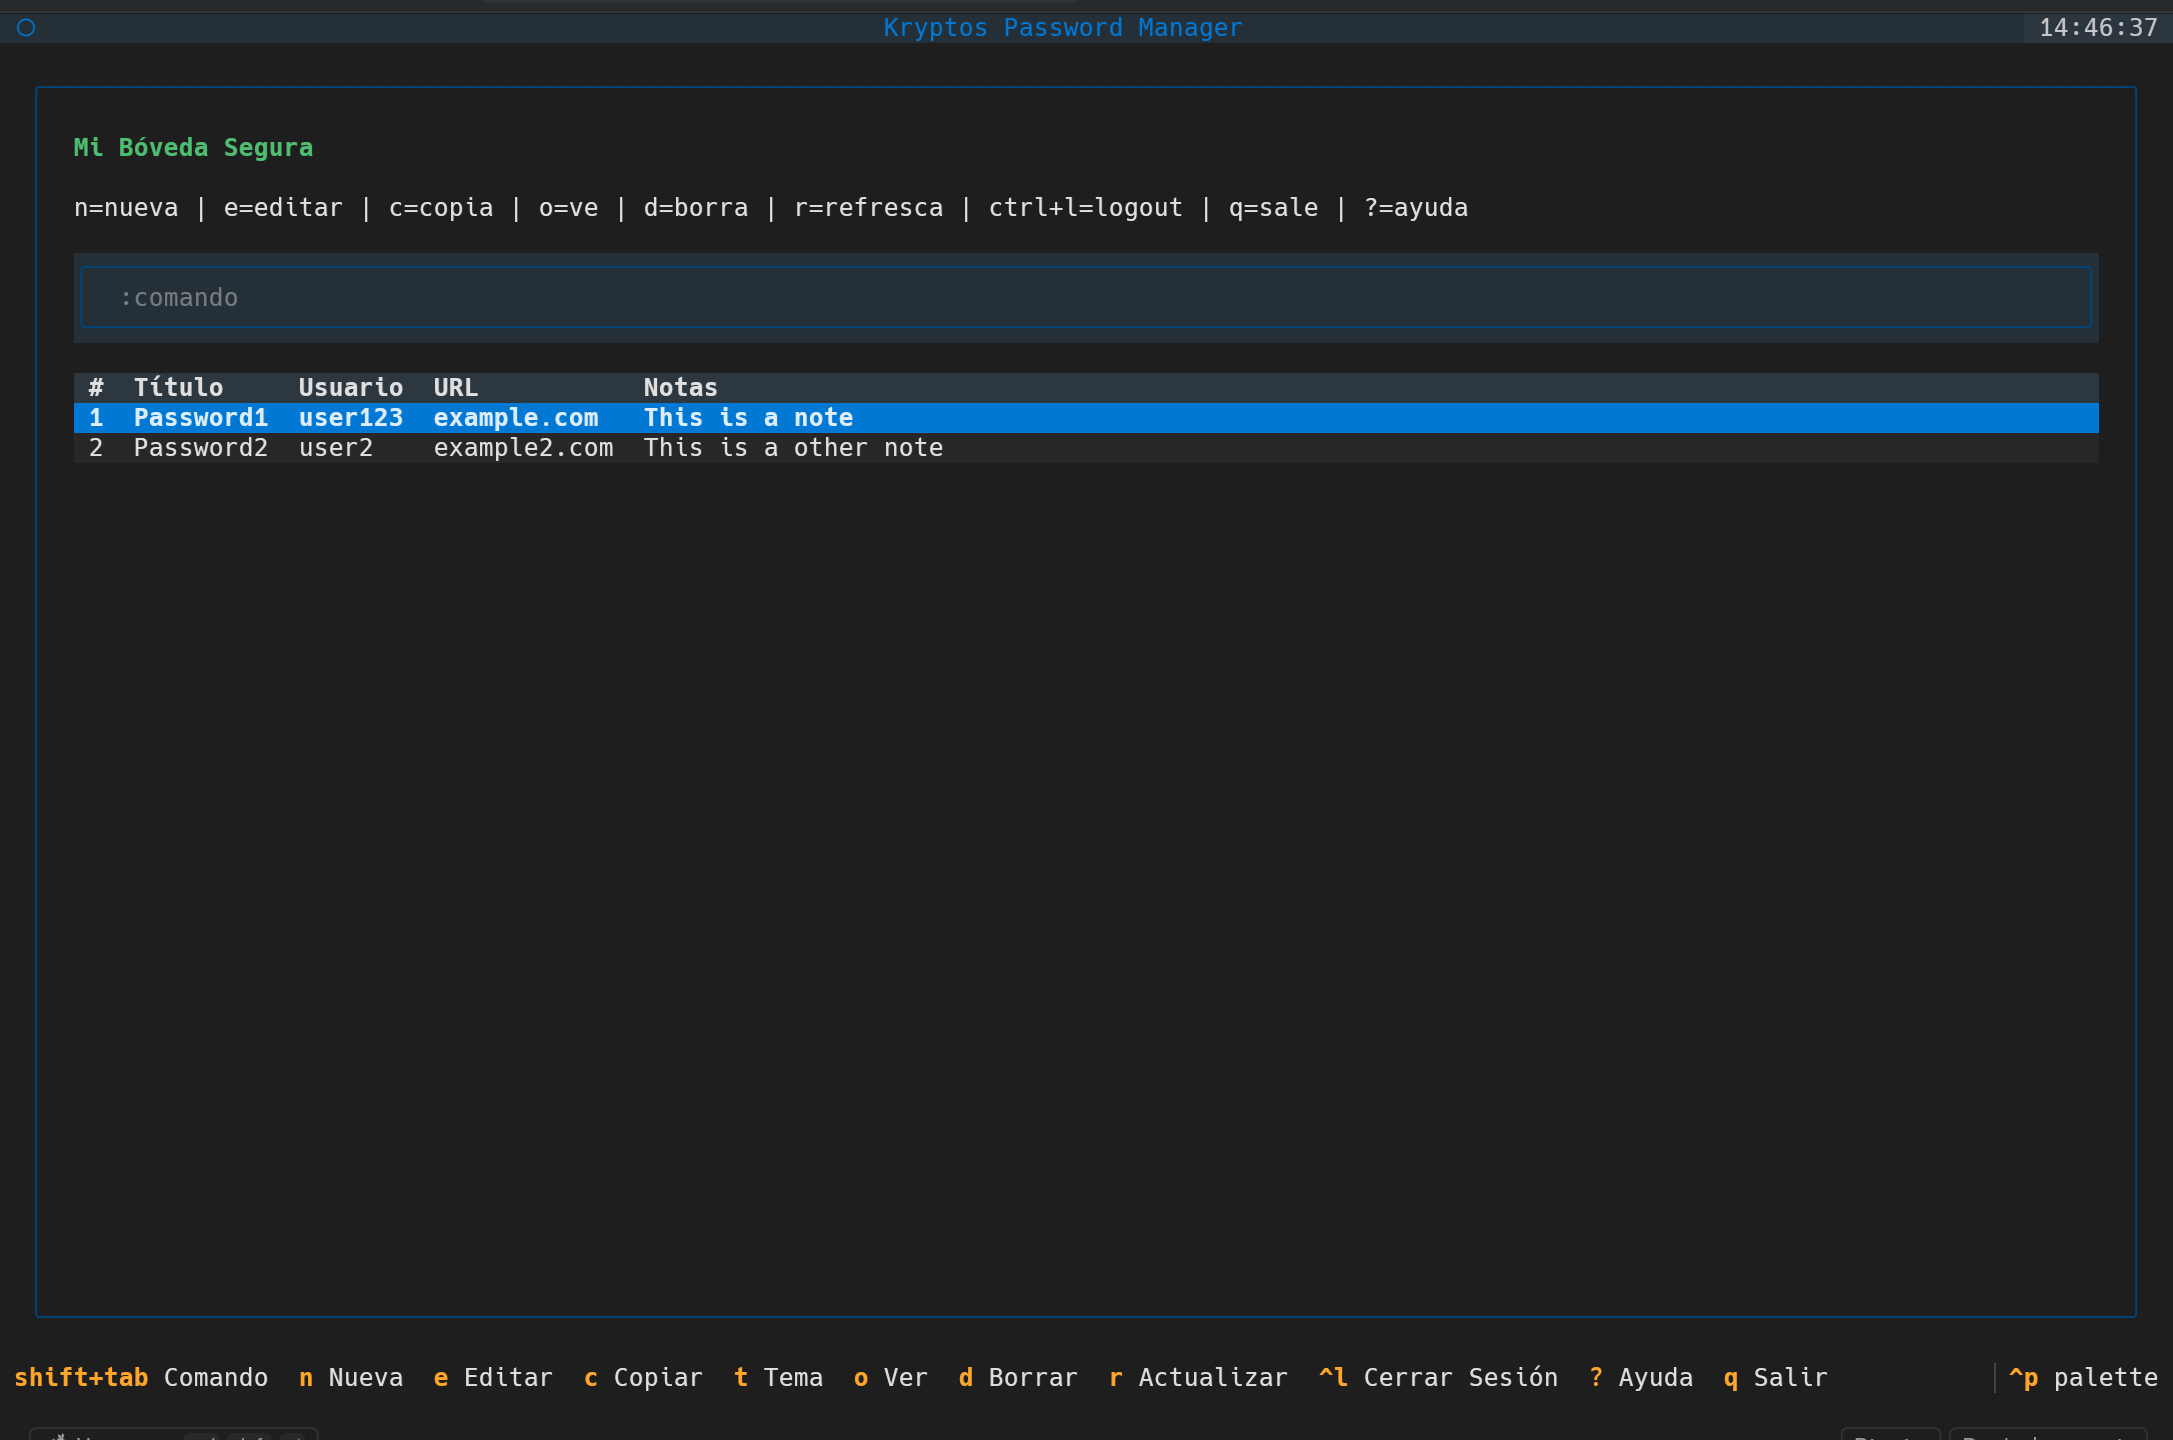Click the example2.com URL cell
2173x1440 pixels.
(x=523, y=448)
